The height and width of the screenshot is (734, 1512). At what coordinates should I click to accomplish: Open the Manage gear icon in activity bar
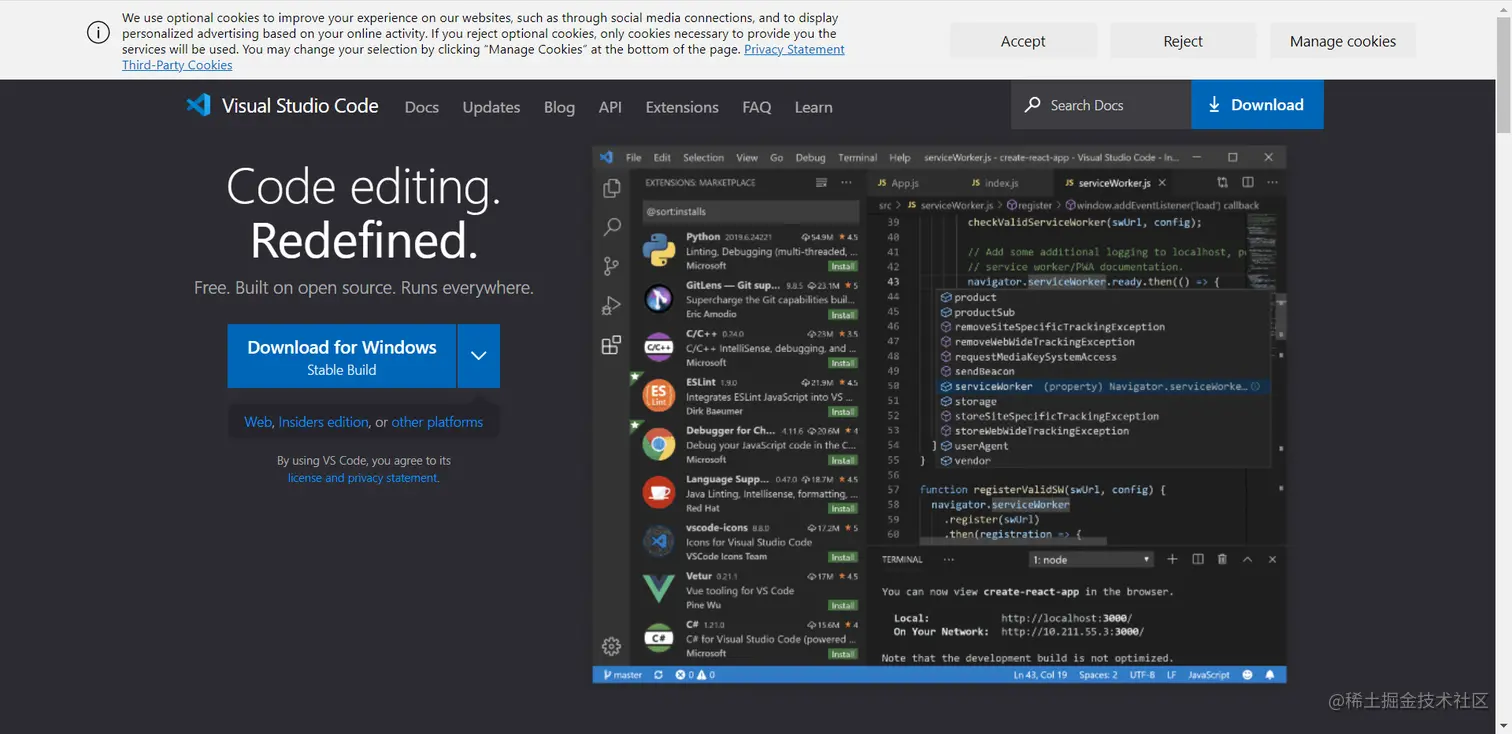pyautogui.click(x=611, y=646)
